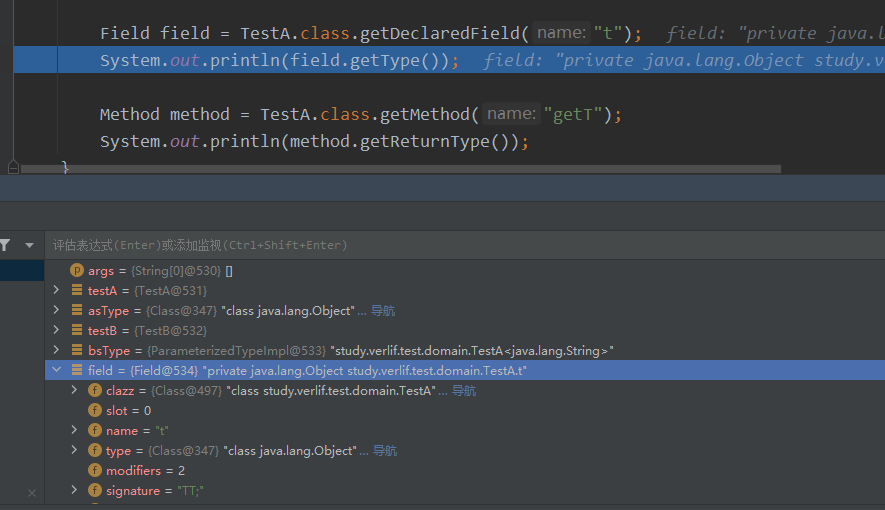Expand the signature field node
The height and width of the screenshot is (510, 885).
point(75,491)
